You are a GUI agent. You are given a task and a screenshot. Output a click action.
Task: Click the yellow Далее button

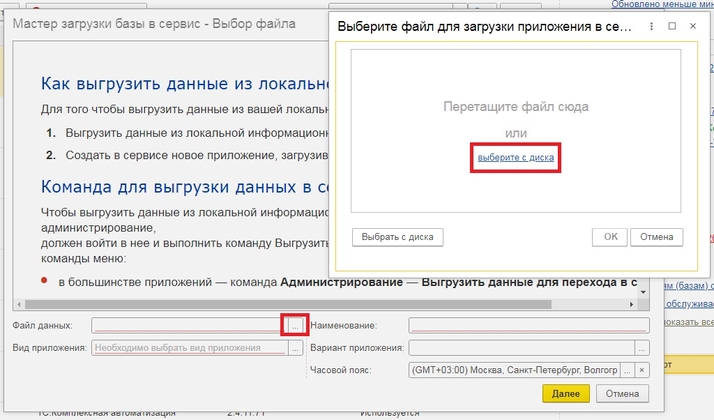pyautogui.click(x=565, y=394)
